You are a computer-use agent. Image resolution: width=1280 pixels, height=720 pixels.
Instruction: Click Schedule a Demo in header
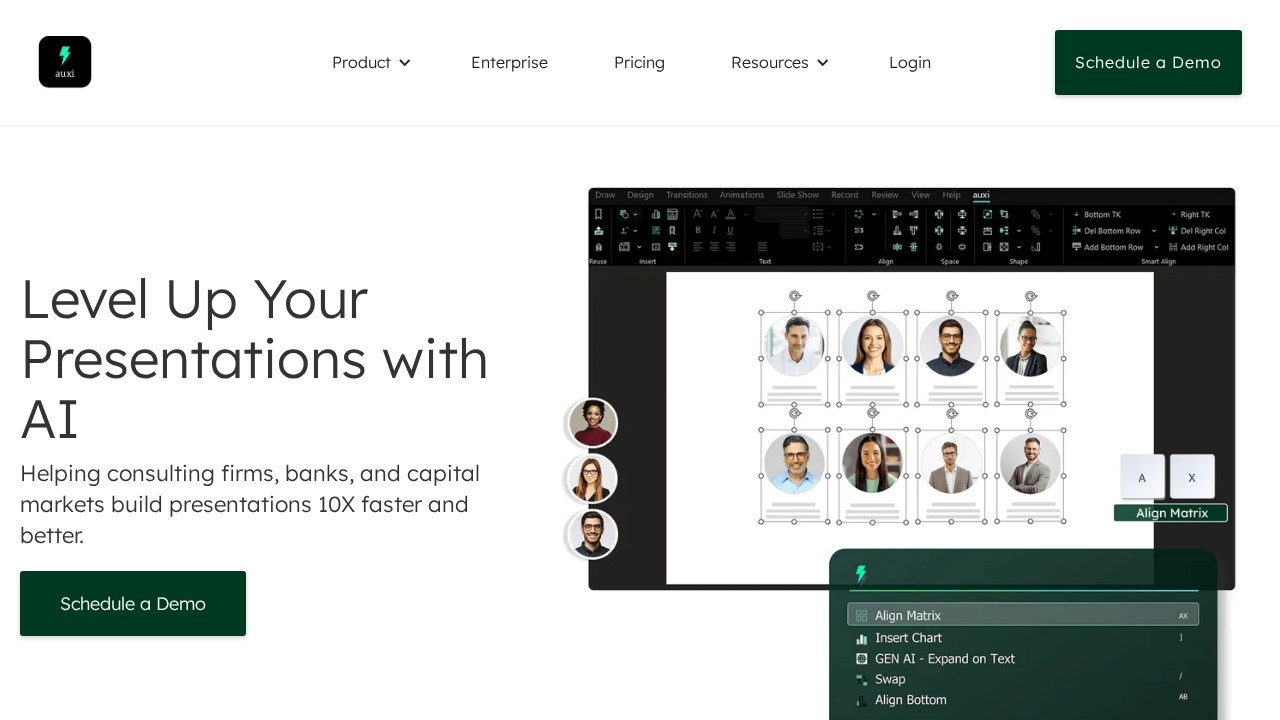pos(1148,62)
